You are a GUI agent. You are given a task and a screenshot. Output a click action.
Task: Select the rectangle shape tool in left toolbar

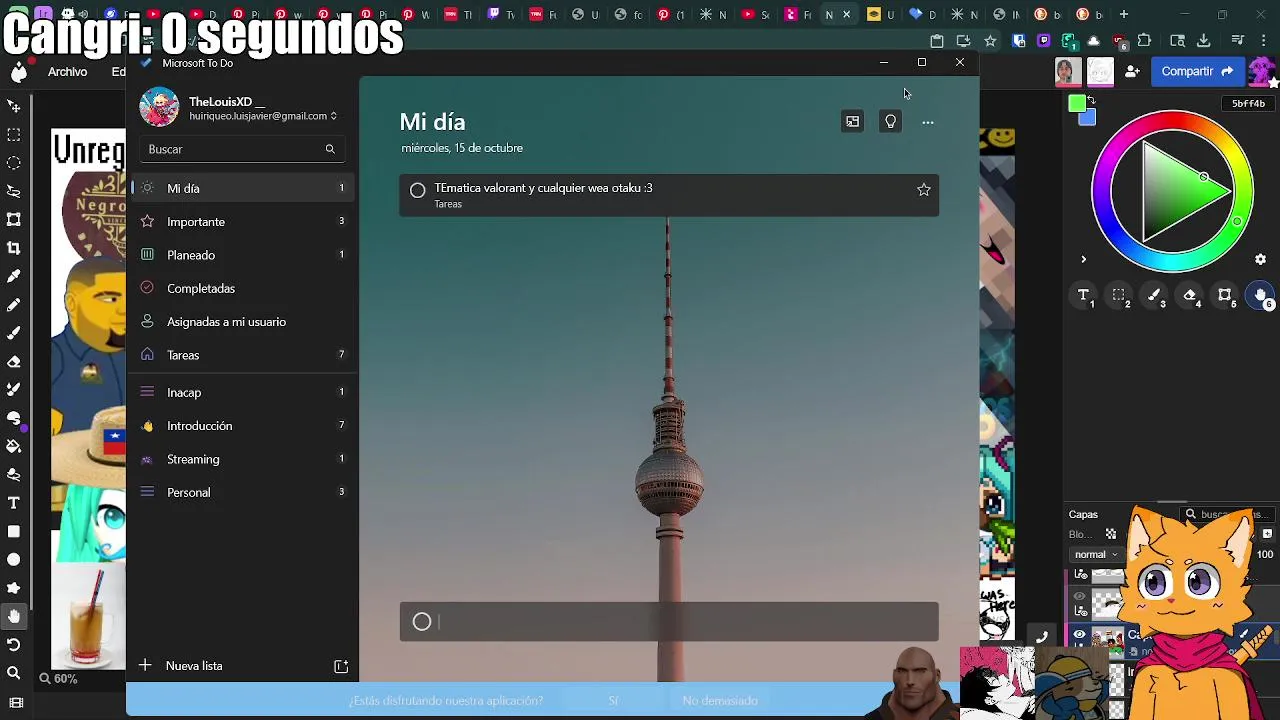pyautogui.click(x=14, y=531)
